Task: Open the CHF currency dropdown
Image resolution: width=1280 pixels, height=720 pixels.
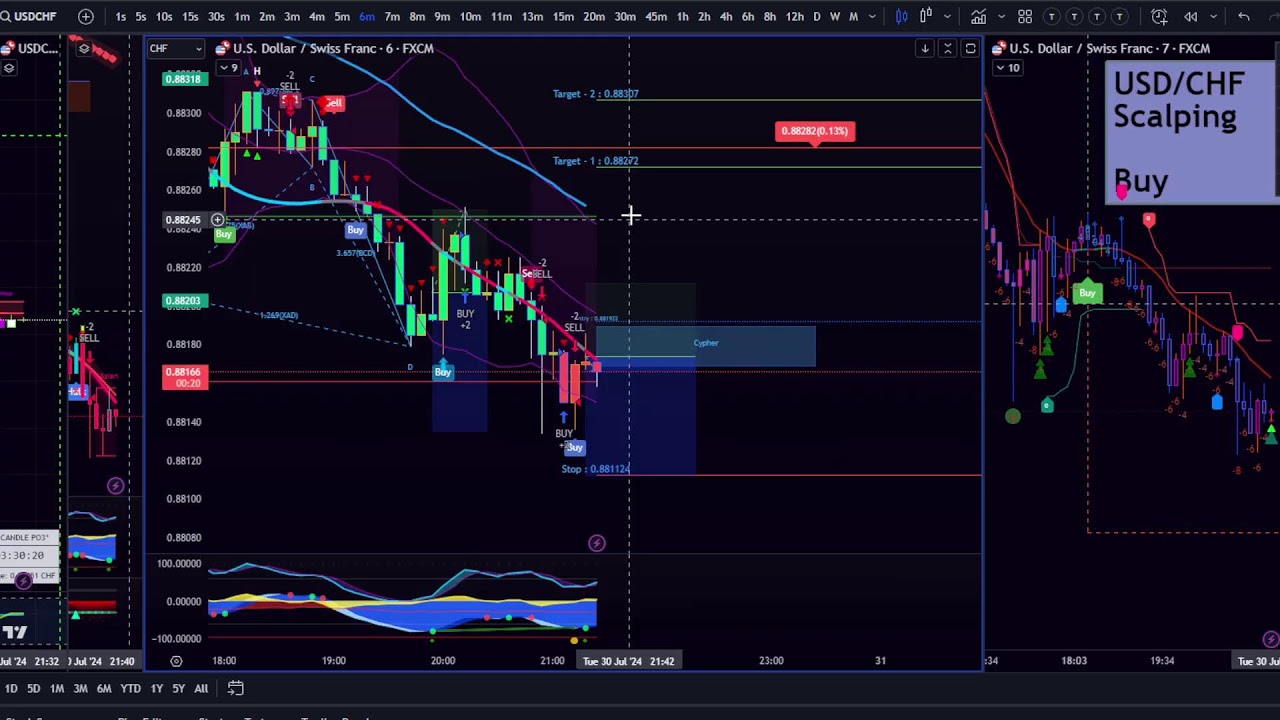Action: tap(176, 48)
